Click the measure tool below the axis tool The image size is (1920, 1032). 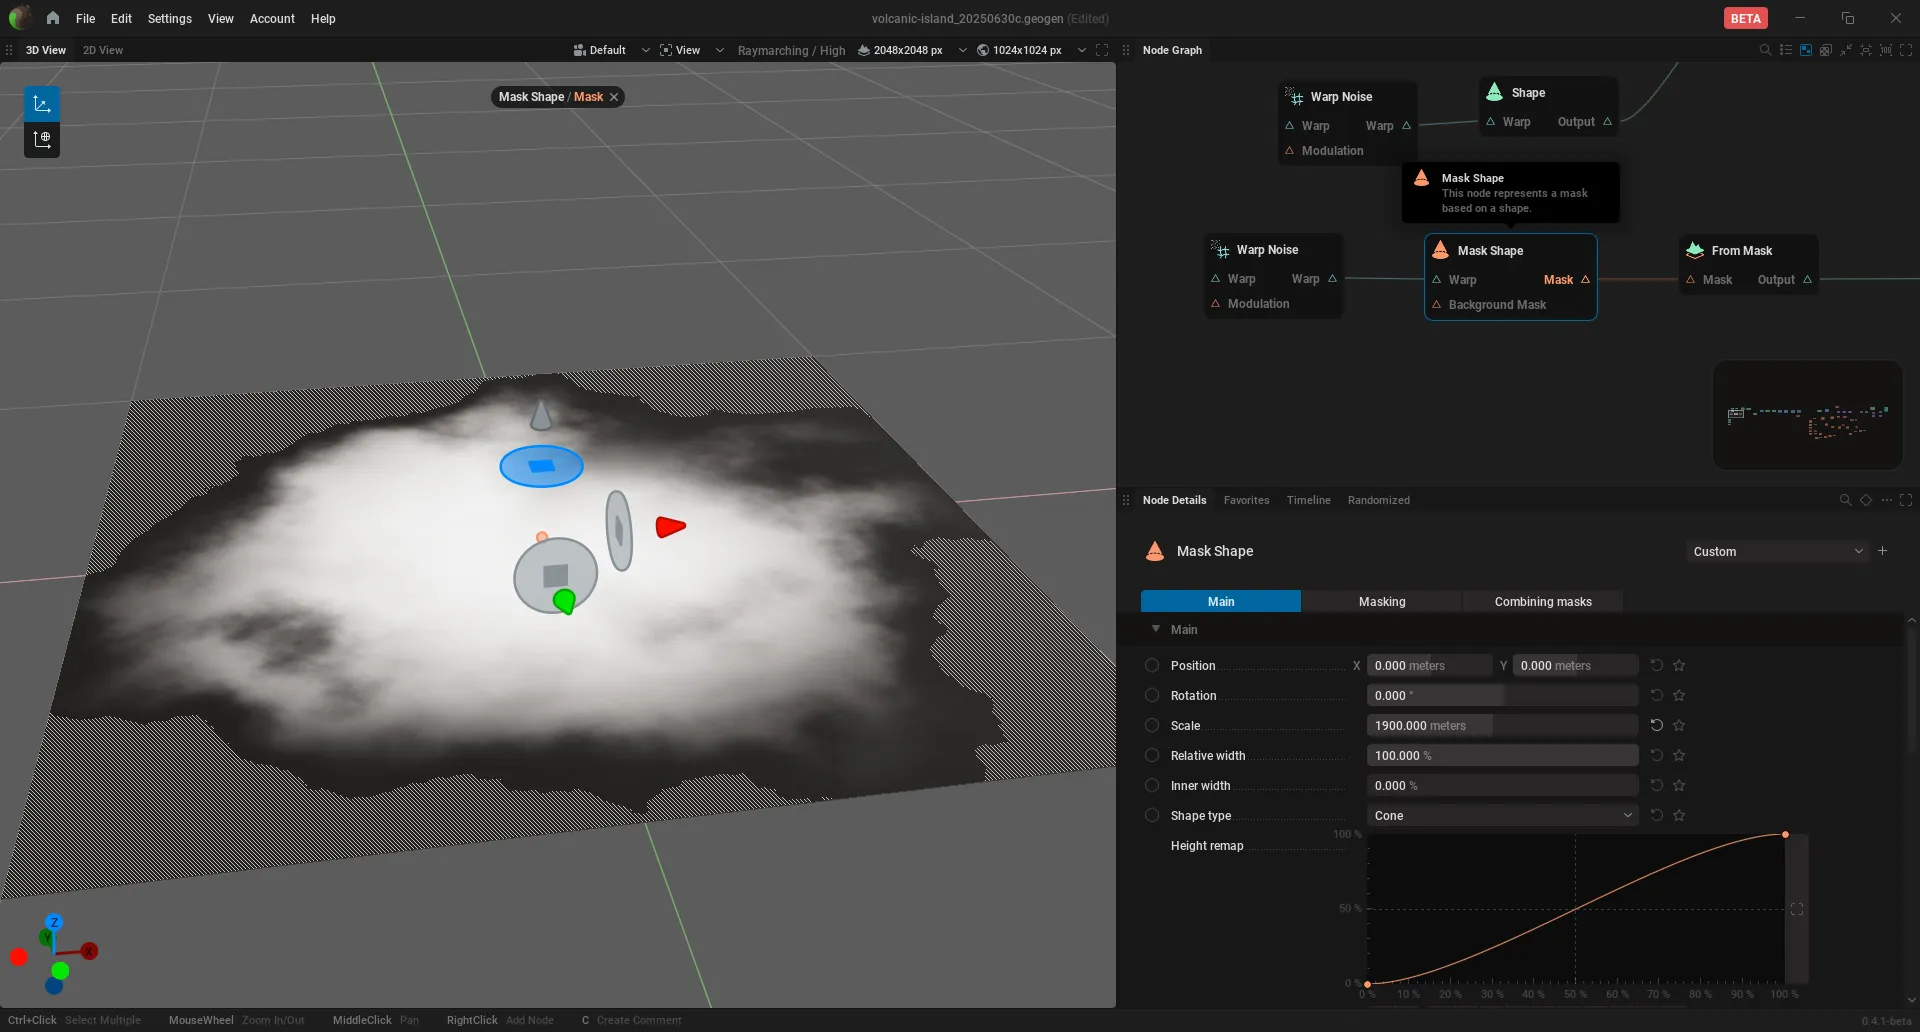pyautogui.click(x=42, y=140)
